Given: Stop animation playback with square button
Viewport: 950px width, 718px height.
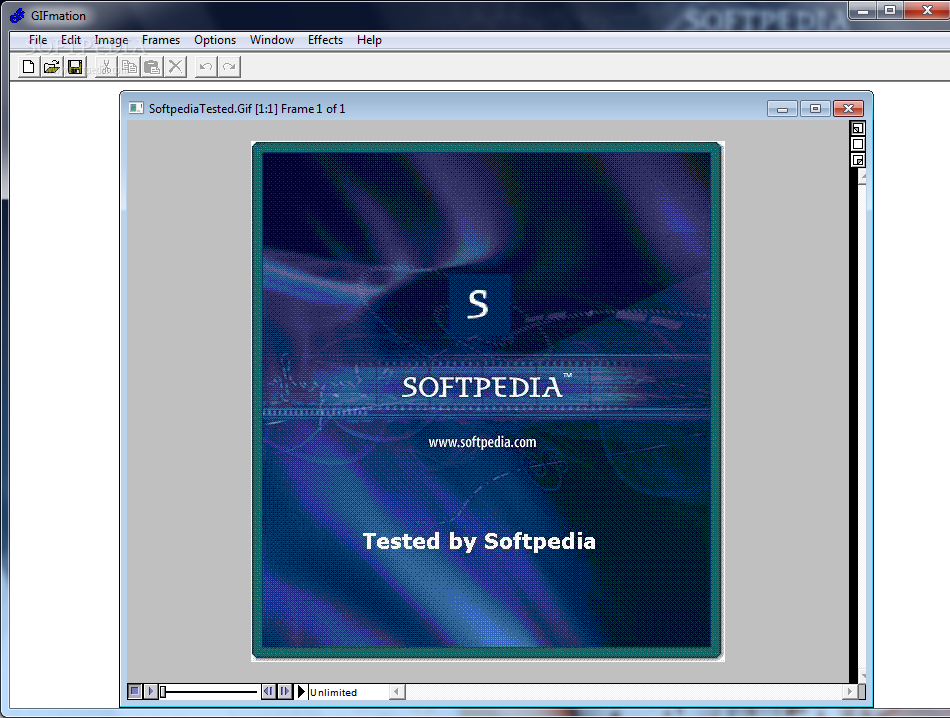Looking at the screenshot, I should pos(135,691).
